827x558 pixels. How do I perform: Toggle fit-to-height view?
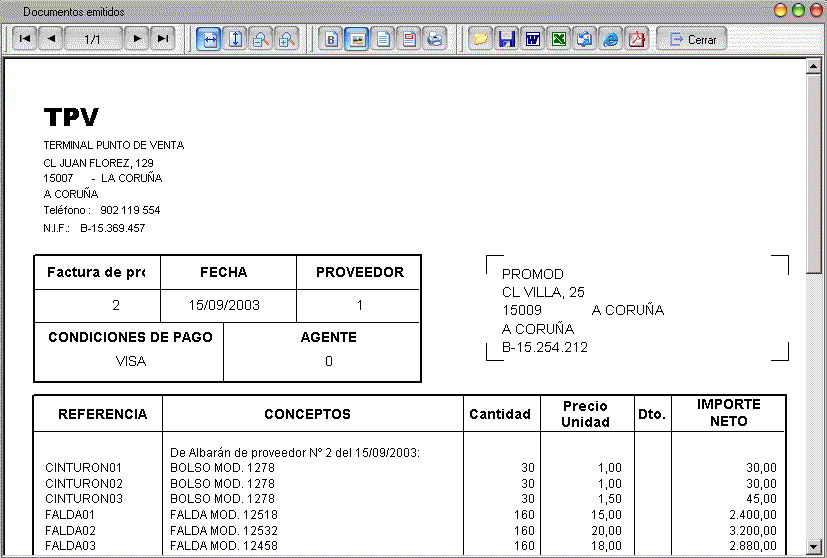coord(235,39)
